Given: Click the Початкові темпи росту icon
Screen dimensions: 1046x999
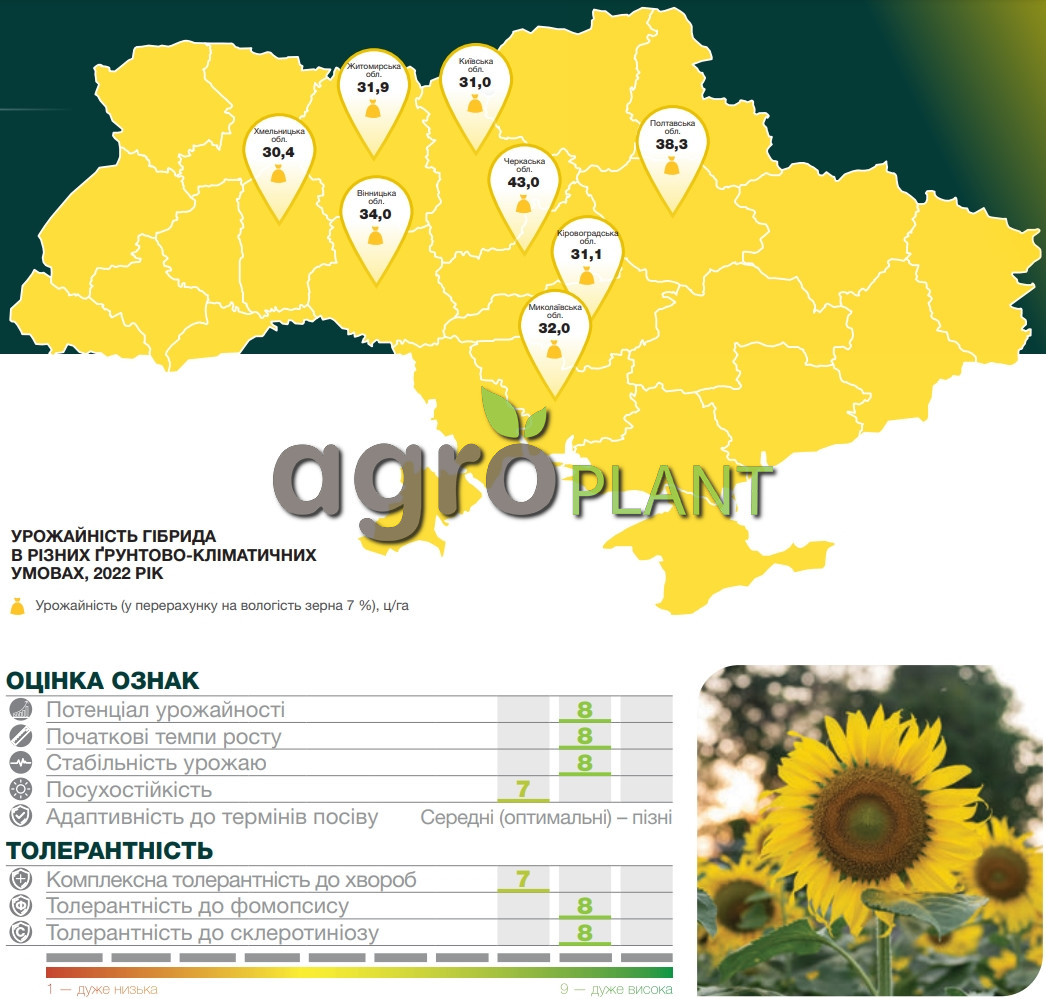Looking at the screenshot, I should [21, 736].
